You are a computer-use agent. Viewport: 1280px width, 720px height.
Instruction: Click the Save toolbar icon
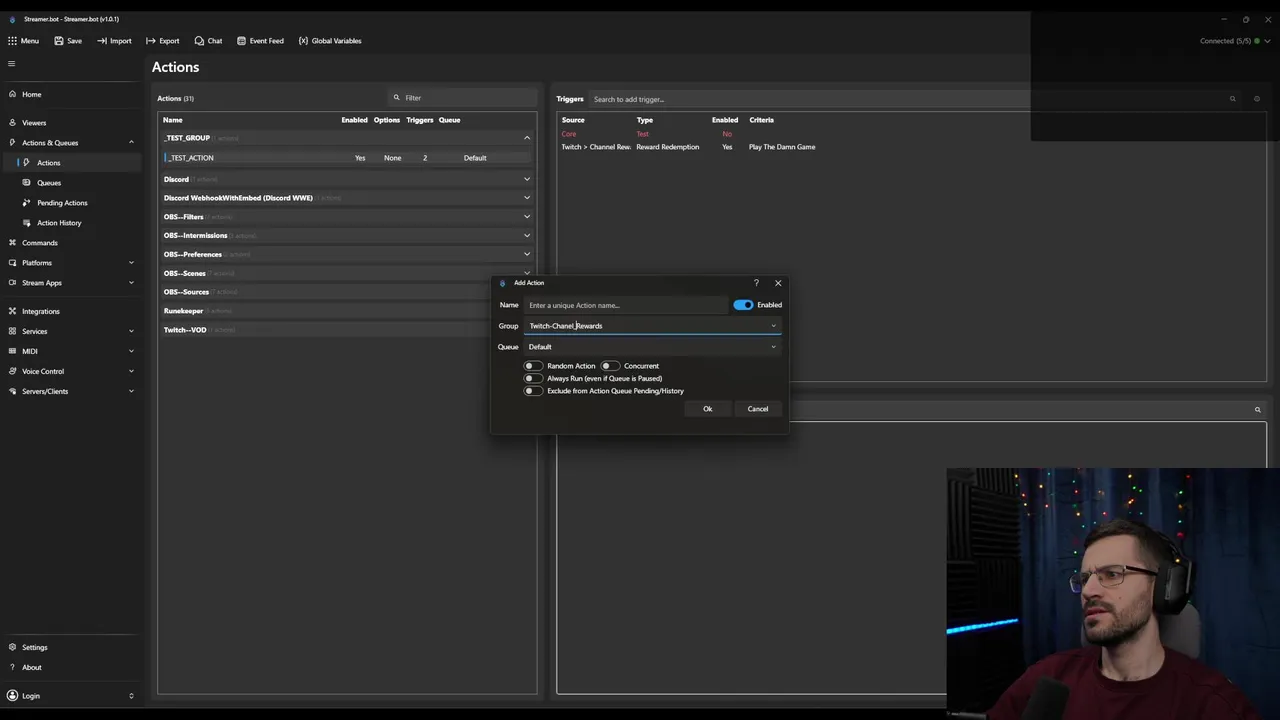59,41
